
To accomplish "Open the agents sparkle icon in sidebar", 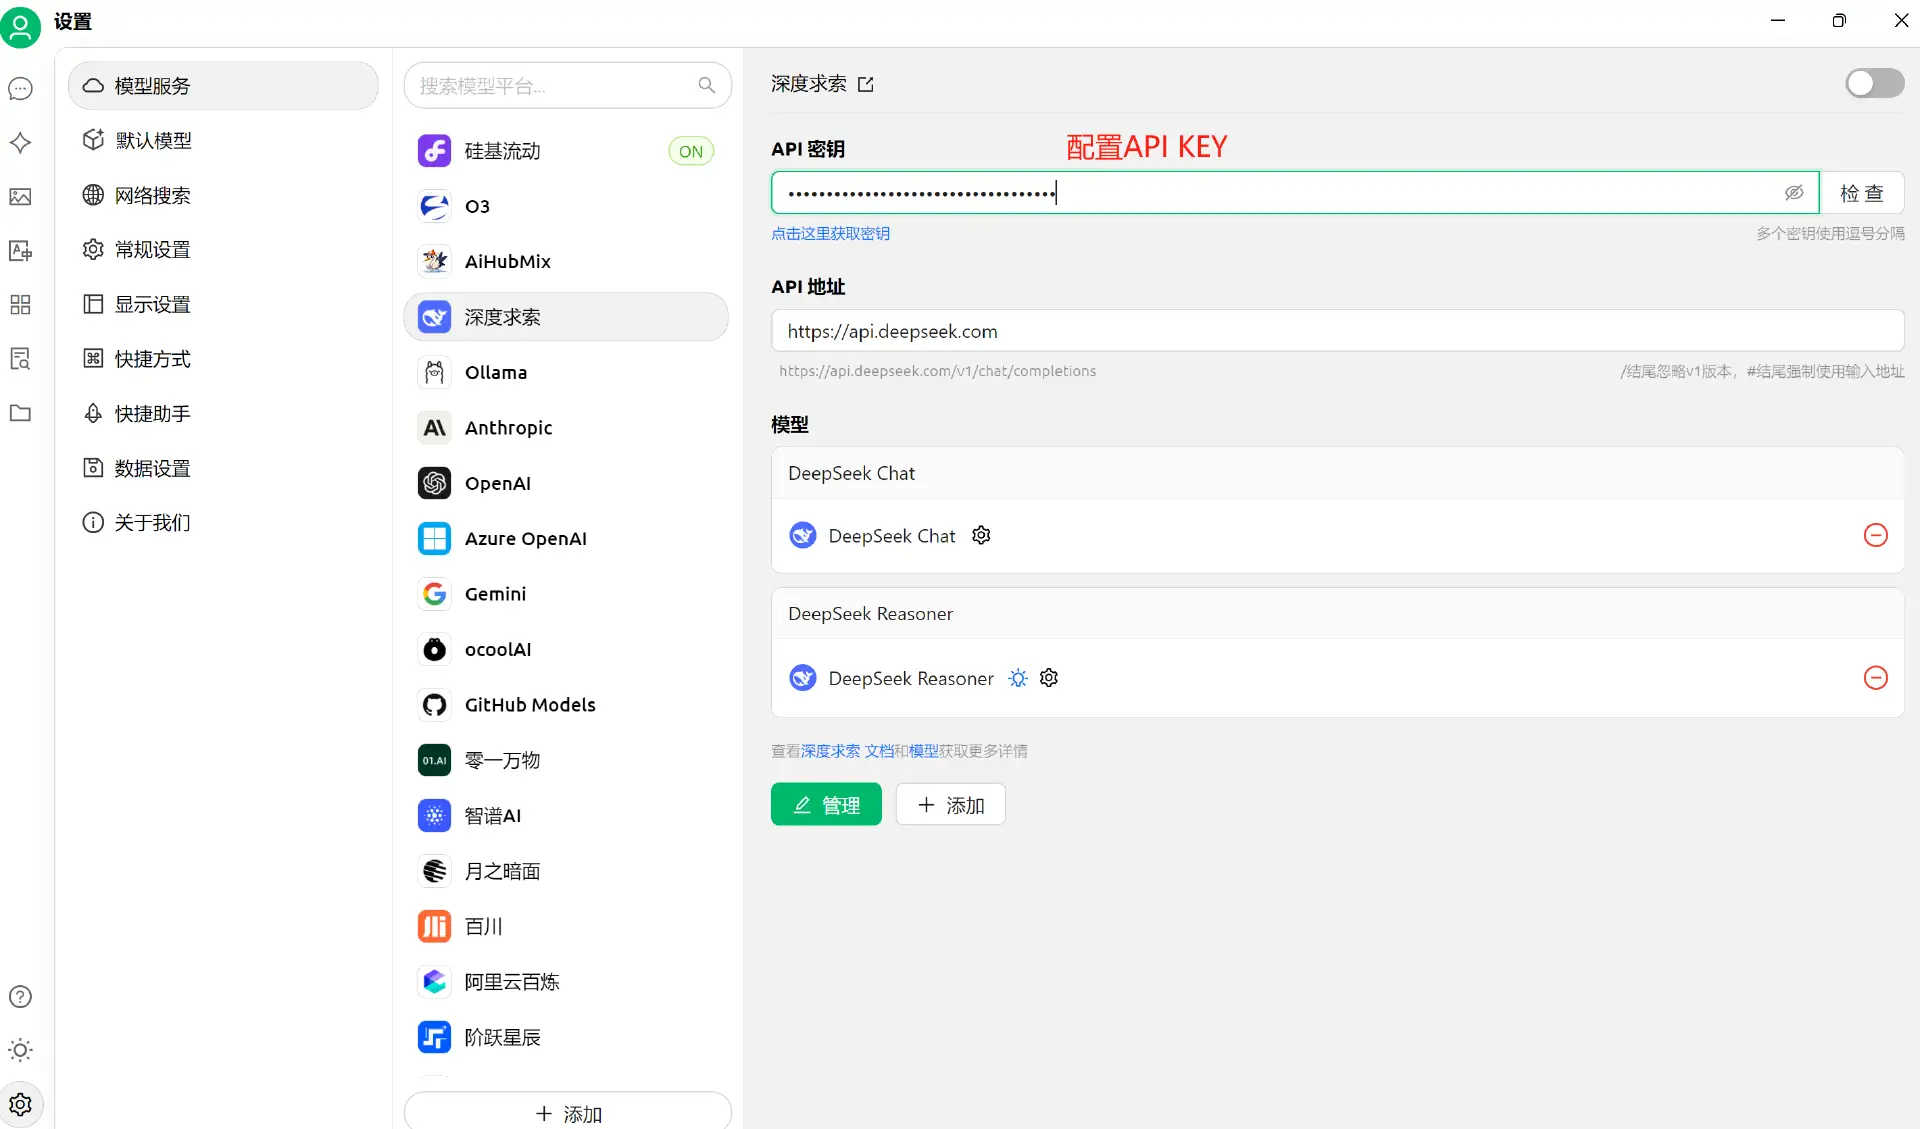I will 20,143.
